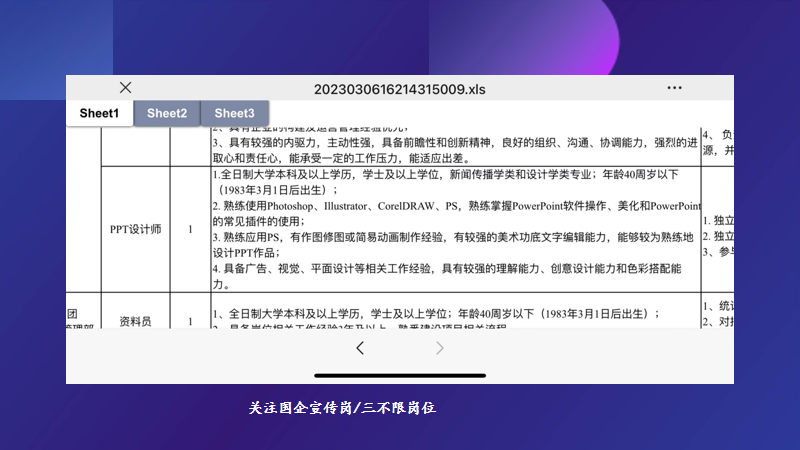Open the three-dot more options menu
This screenshot has height=450, width=800.
point(674,88)
